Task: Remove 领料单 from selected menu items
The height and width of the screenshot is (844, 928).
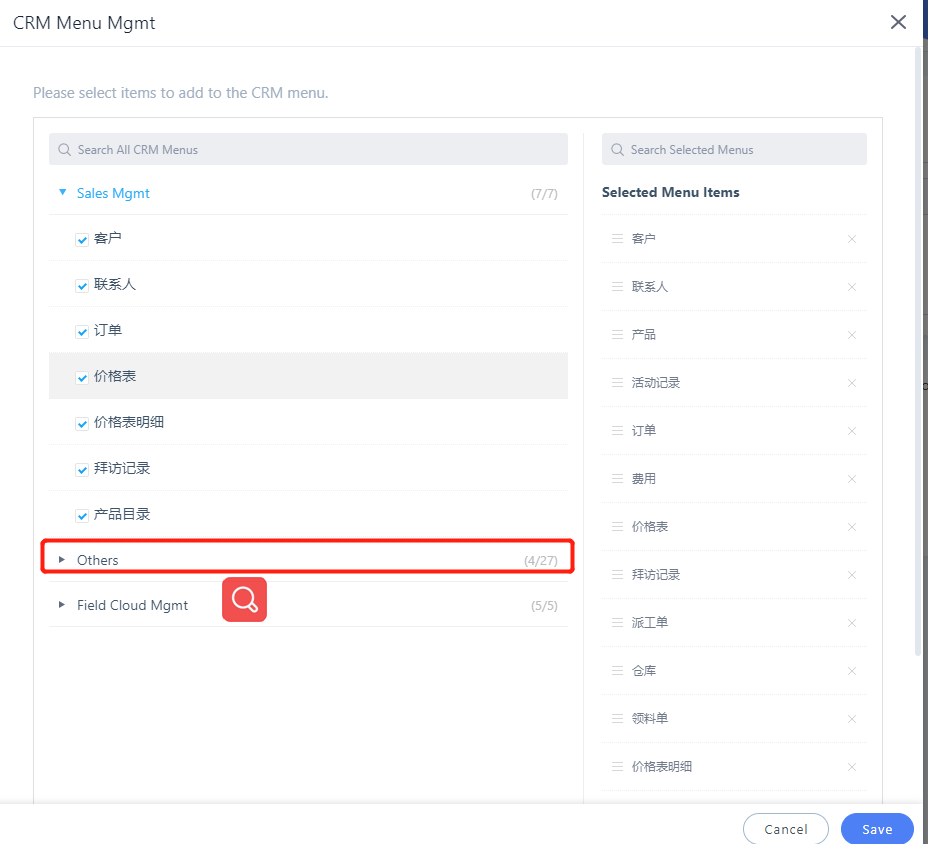Action: 852,719
